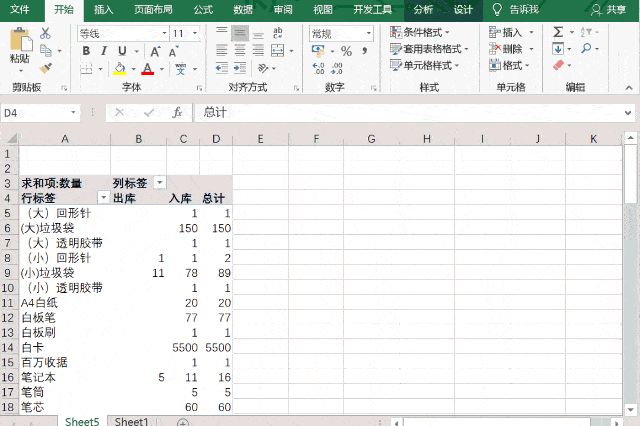Apply comma thousands separator style
The width and height of the screenshot is (640, 426).
click(x=364, y=51)
